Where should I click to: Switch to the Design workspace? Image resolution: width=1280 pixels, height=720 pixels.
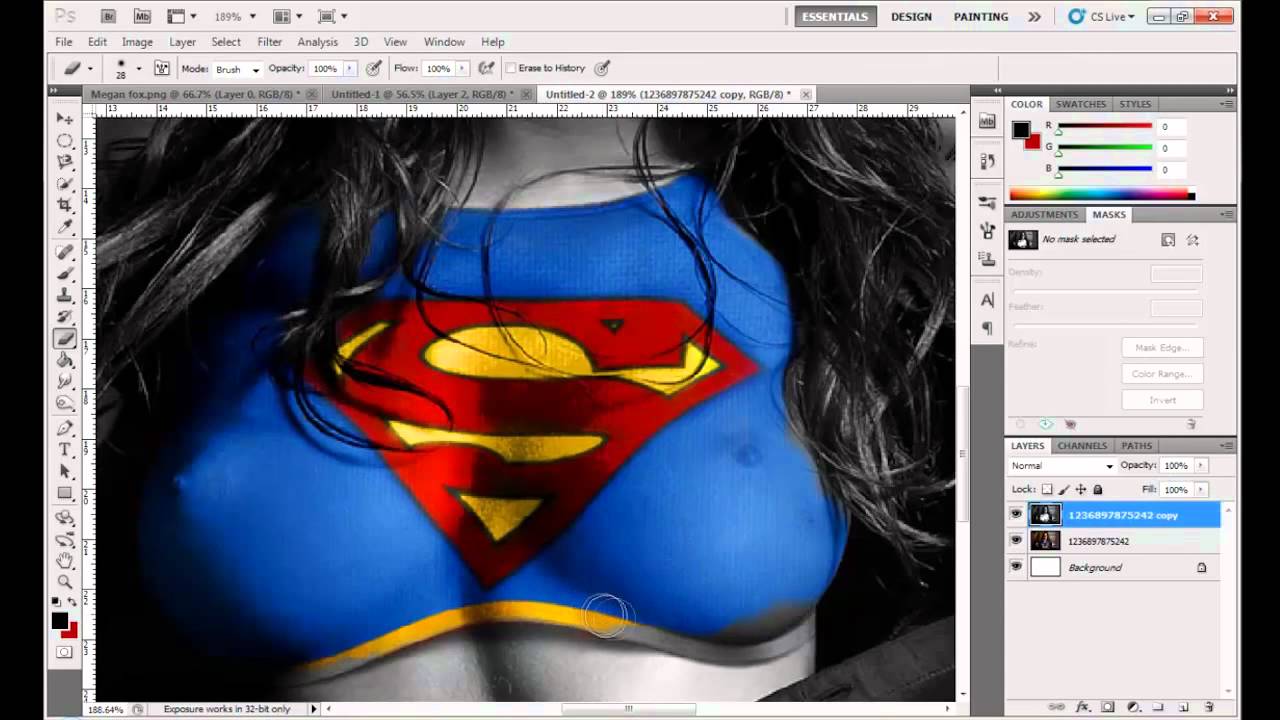pos(911,17)
